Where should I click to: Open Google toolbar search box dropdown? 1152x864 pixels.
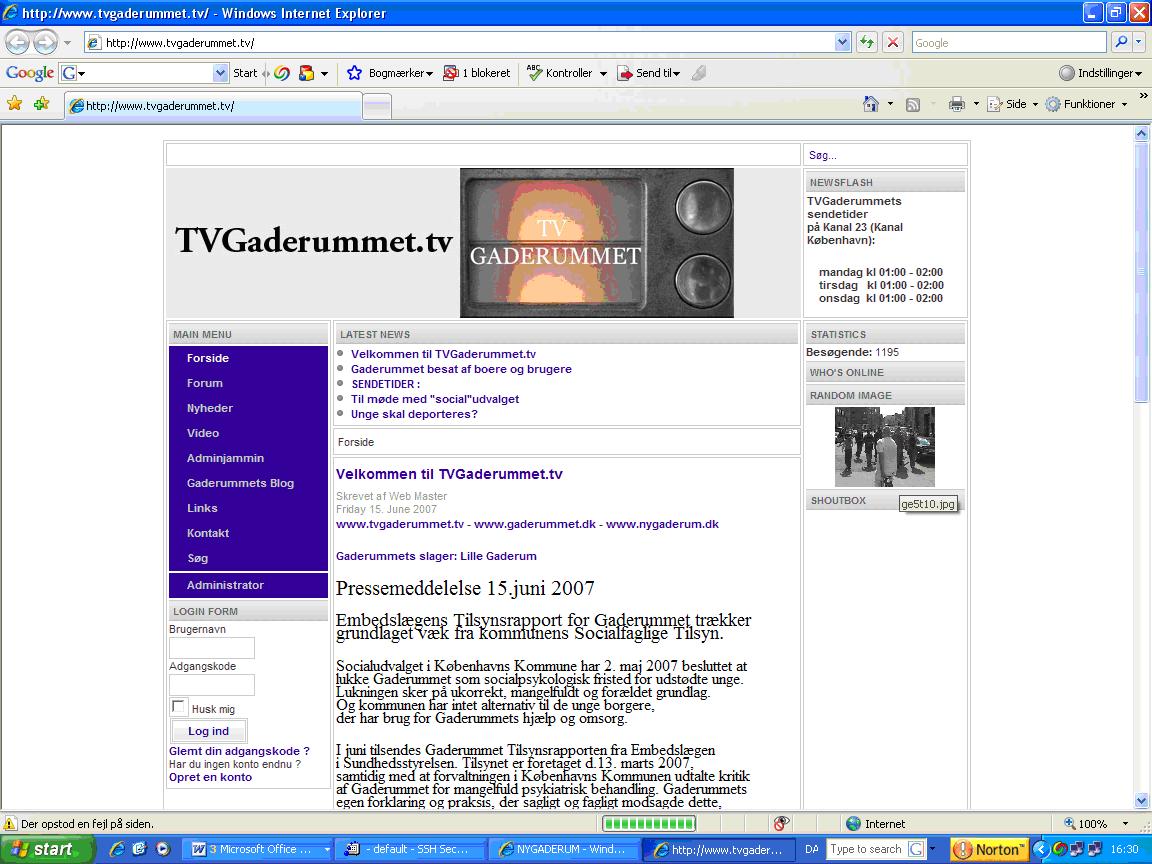[x=220, y=73]
